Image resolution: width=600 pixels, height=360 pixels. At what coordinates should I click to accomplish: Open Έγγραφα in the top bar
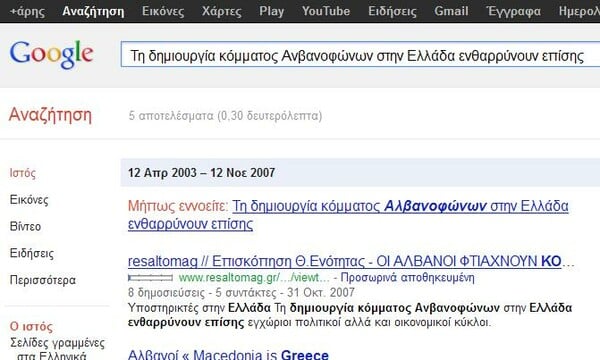tap(514, 11)
